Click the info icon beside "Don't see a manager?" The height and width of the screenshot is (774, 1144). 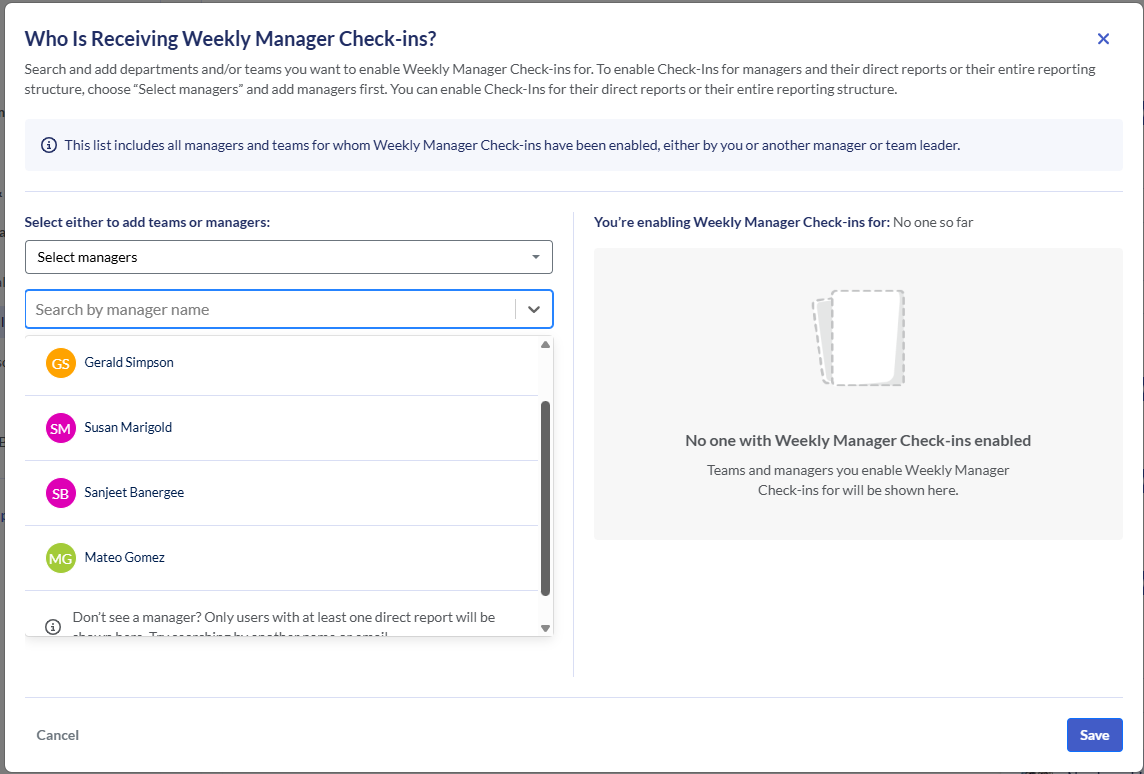tap(53, 627)
